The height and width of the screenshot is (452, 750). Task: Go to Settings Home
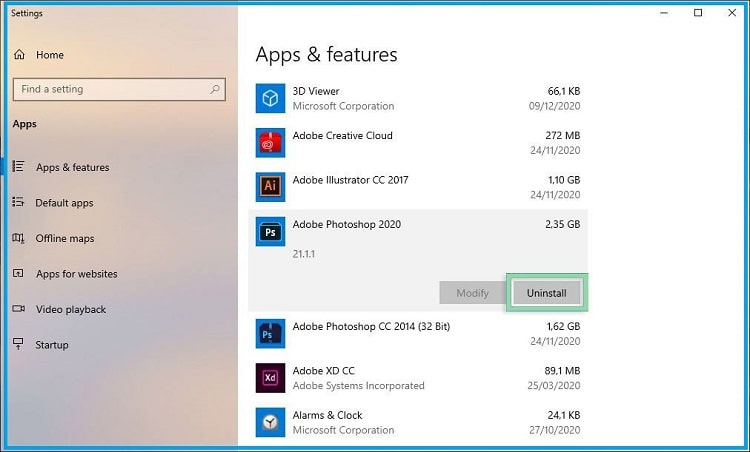(50, 55)
